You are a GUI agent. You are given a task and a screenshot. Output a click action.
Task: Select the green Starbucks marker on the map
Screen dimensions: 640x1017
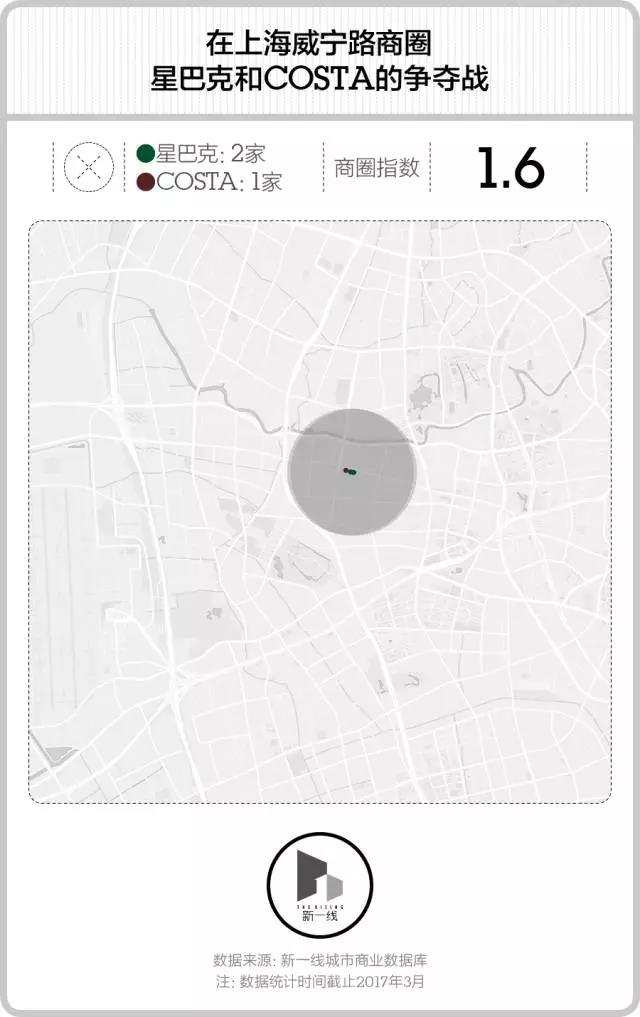[354, 472]
